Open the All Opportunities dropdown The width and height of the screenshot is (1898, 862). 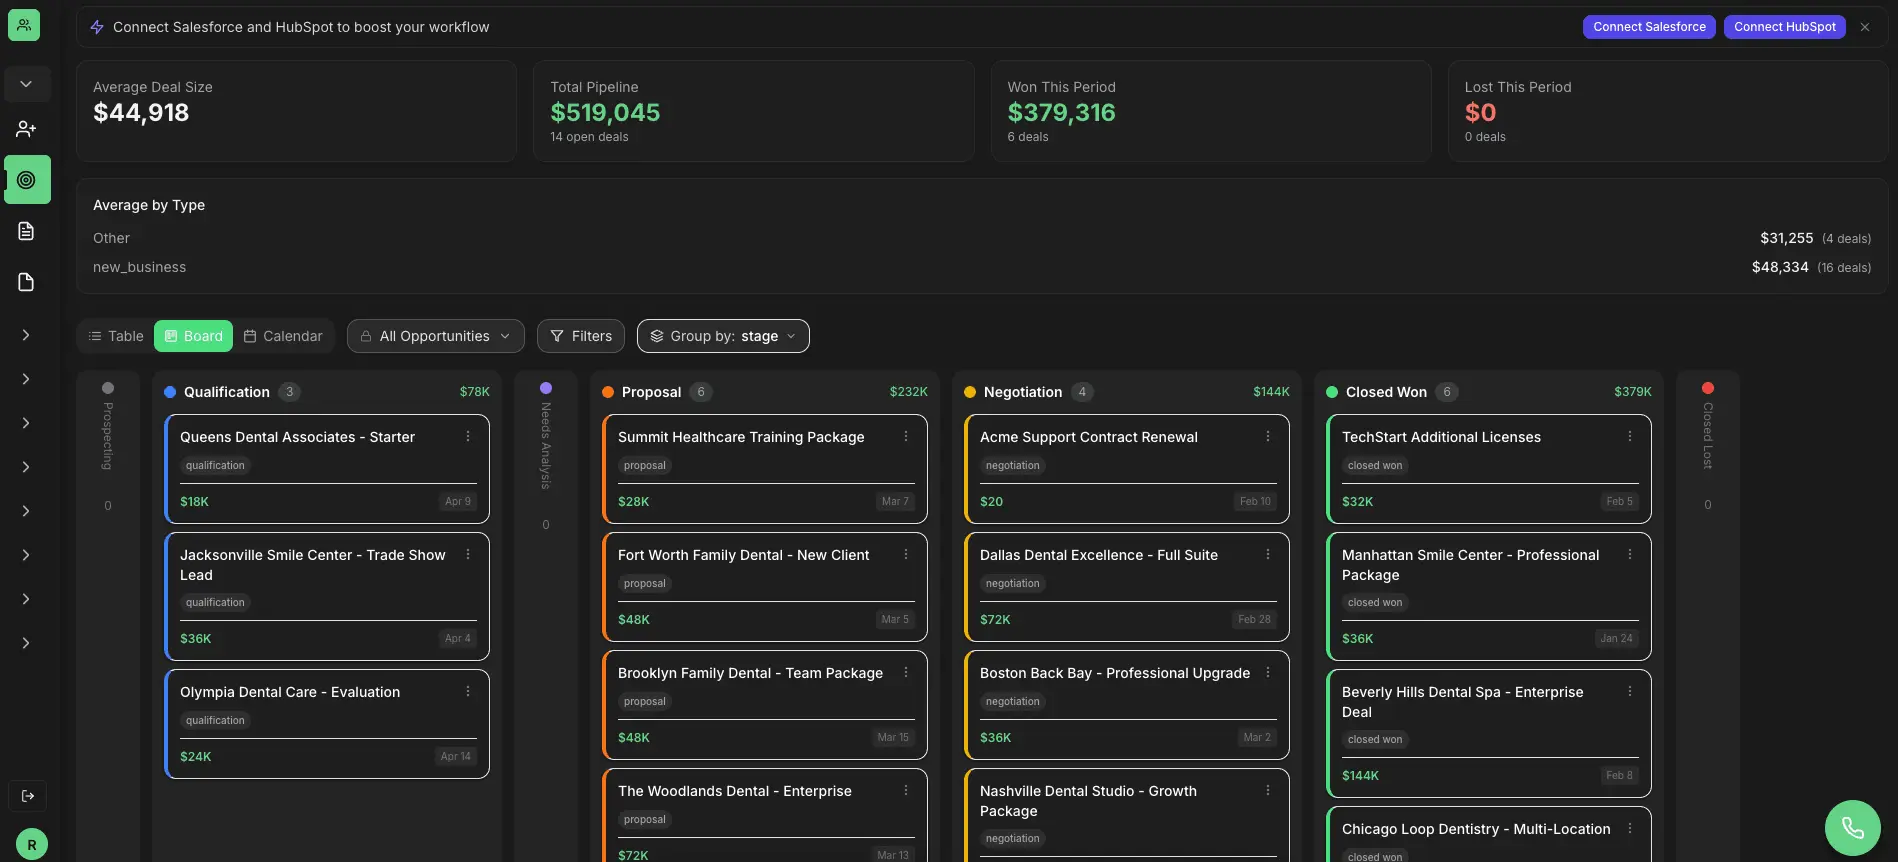click(x=436, y=336)
